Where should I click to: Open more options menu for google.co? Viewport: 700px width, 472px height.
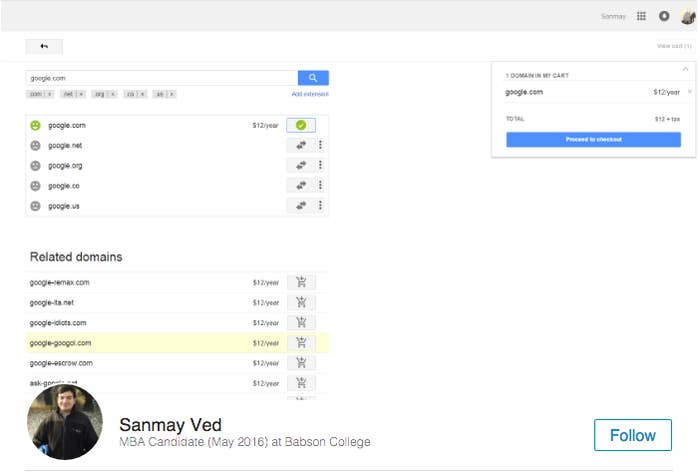click(320, 185)
